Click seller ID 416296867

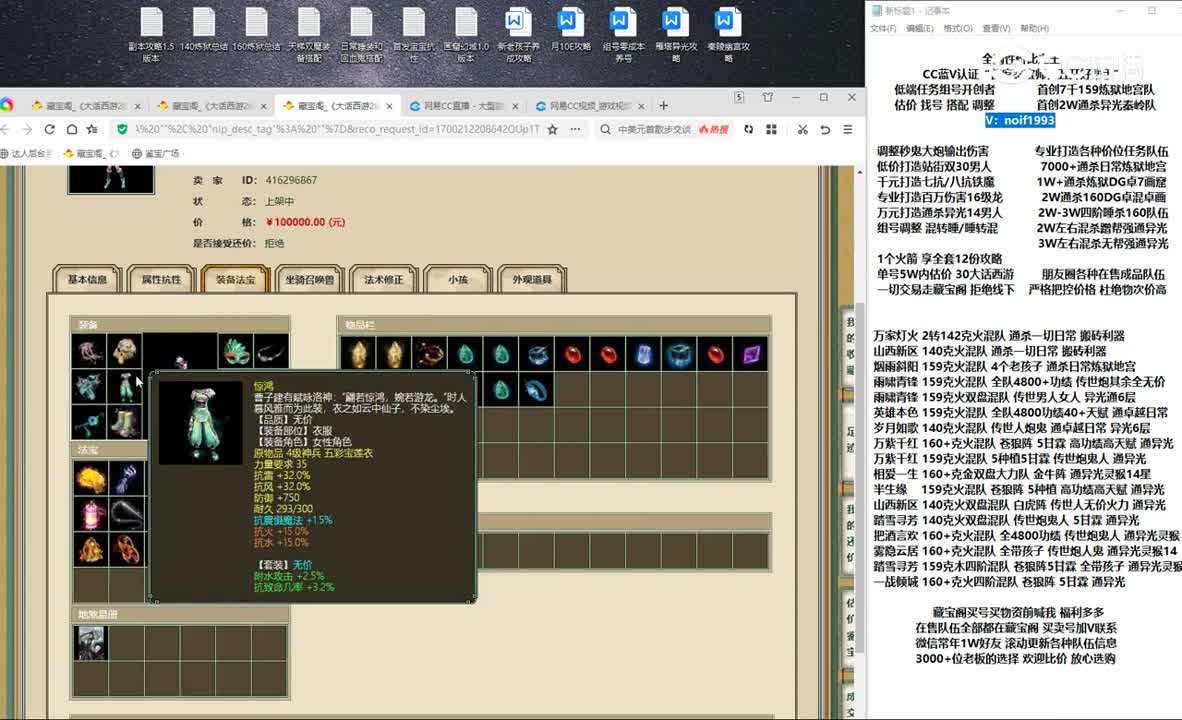[291, 180]
